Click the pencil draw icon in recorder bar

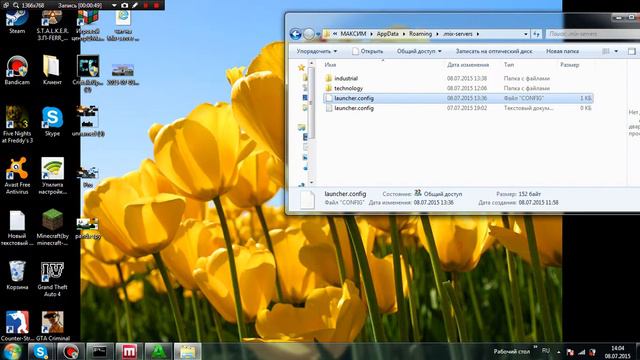135,5
